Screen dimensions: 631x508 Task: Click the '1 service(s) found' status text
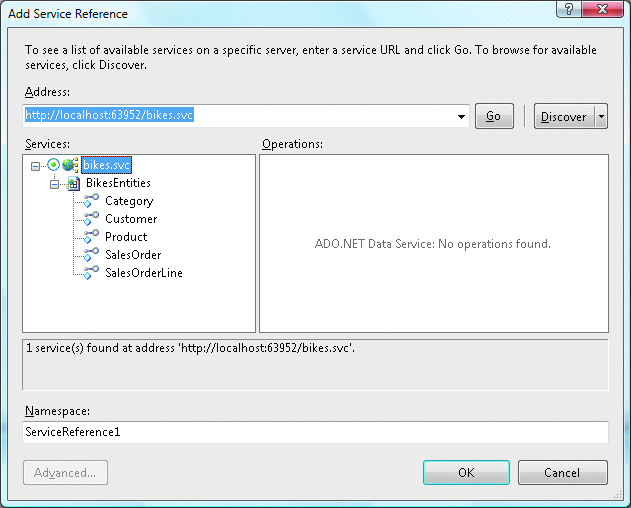coord(190,348)
